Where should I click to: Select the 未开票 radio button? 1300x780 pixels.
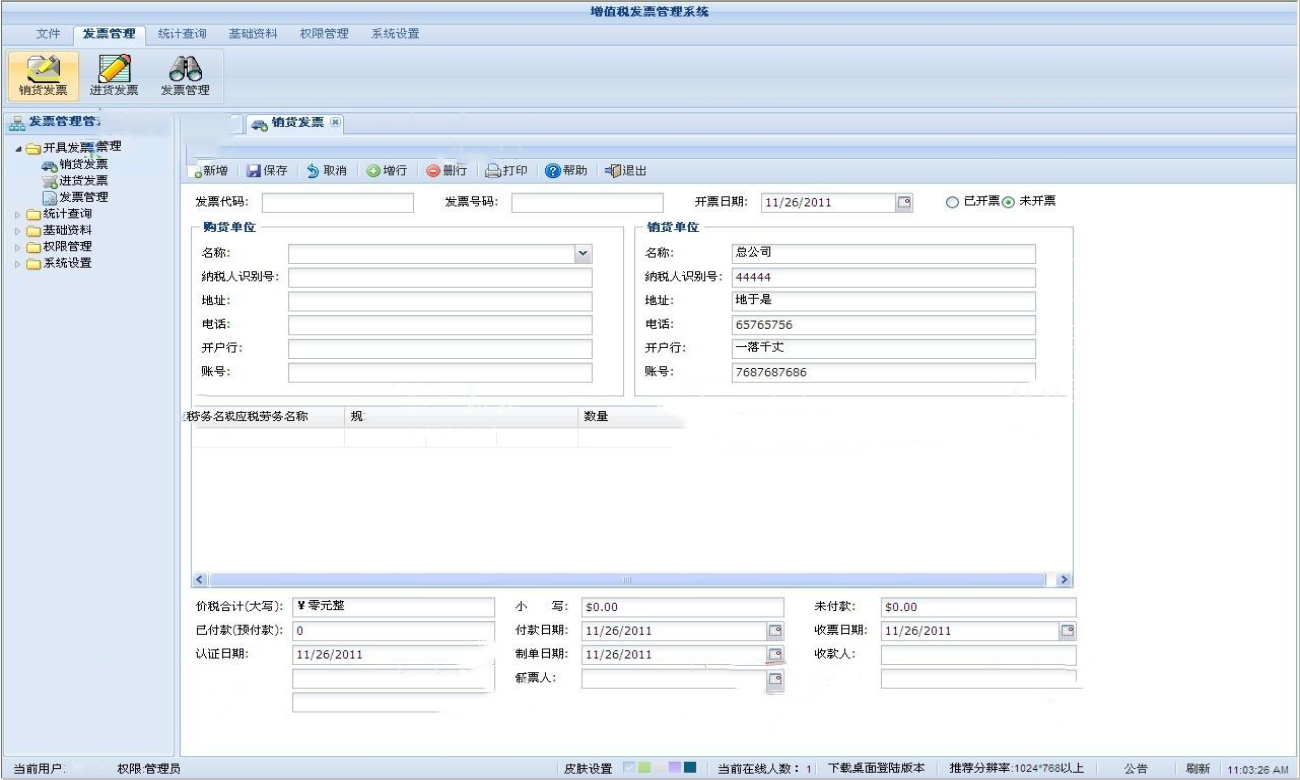1008,202
